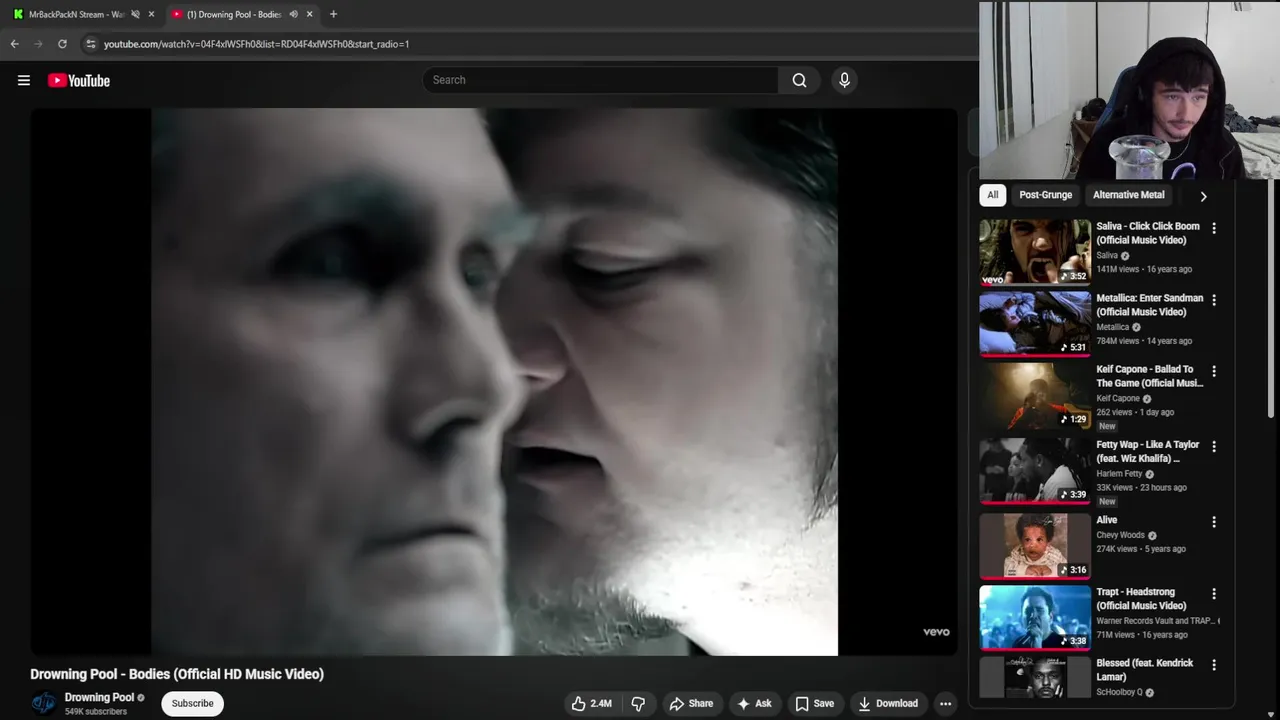This screenshot has width=1280, height=720.
Task: Open the Fetty Wap Like A Taylor thumbnail
Action: (1035, 471)
